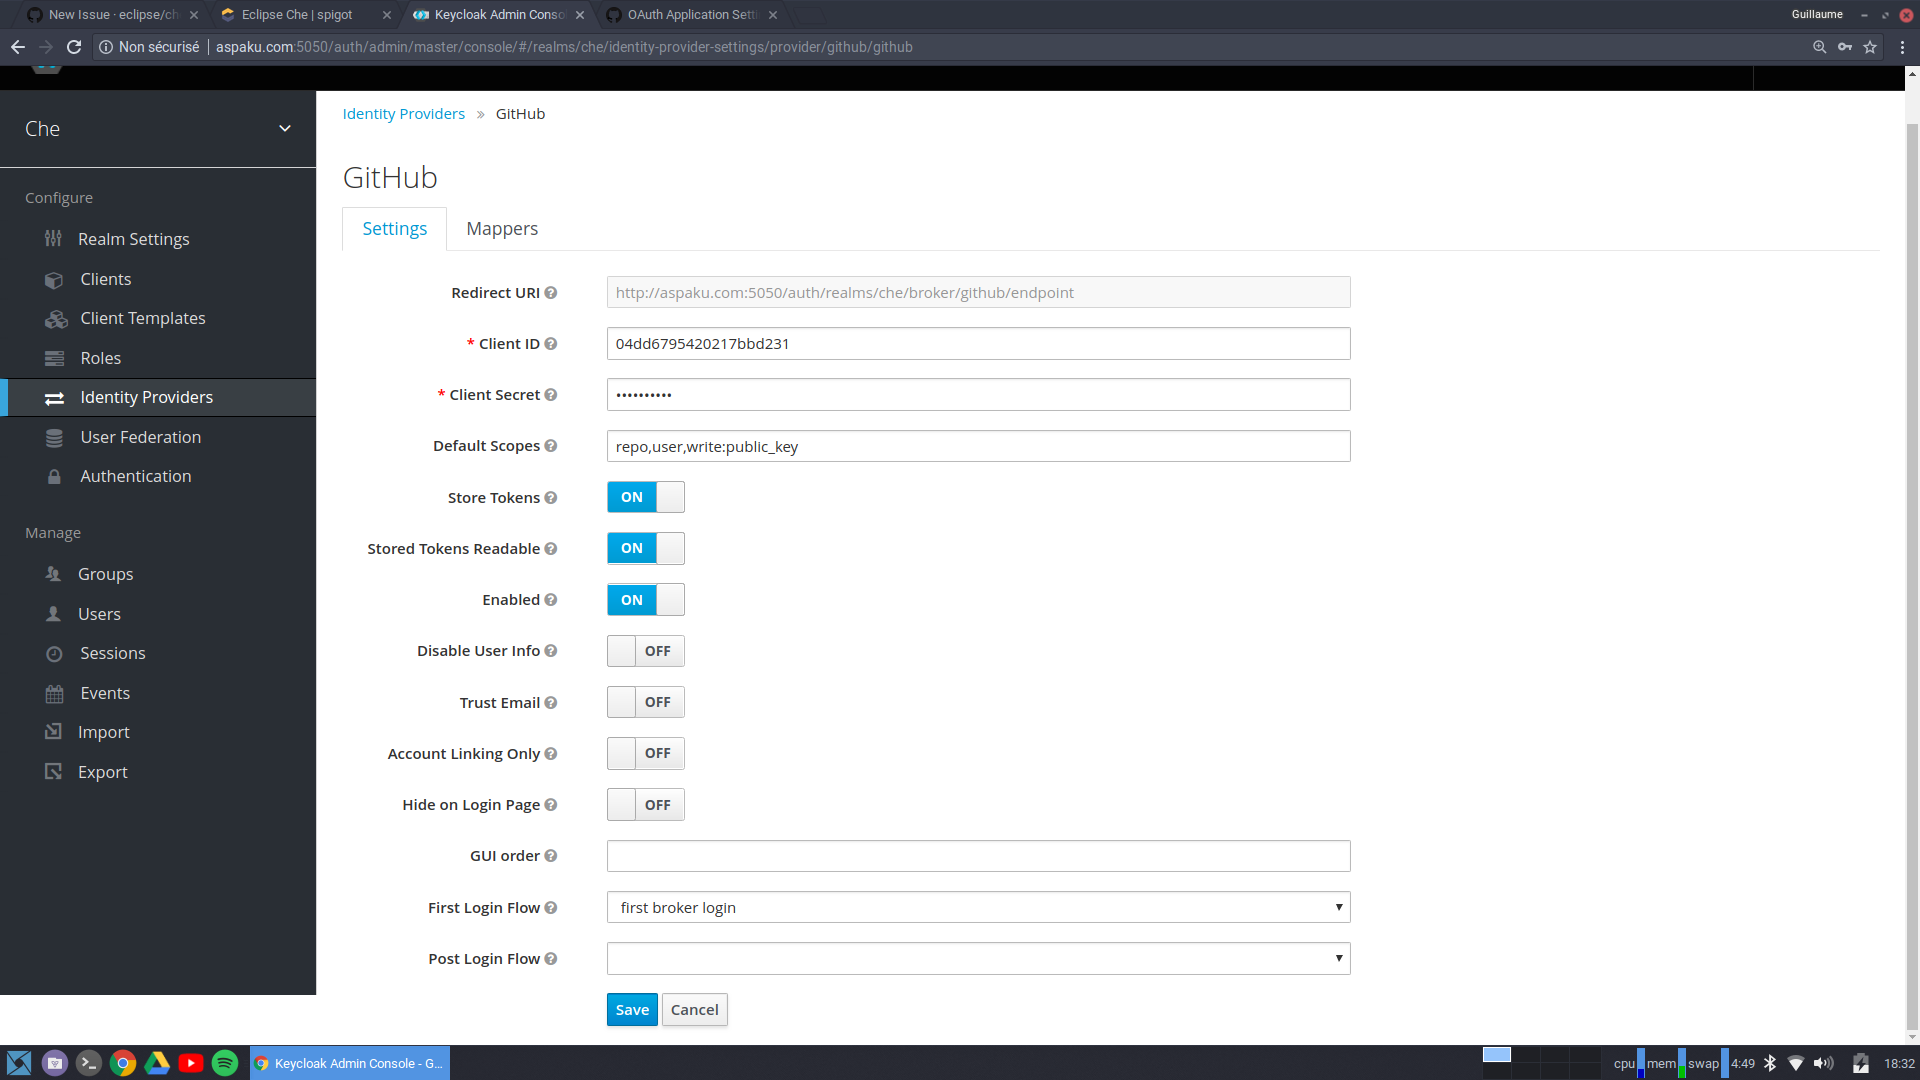Click the Events calendar icon

(54, 694)
